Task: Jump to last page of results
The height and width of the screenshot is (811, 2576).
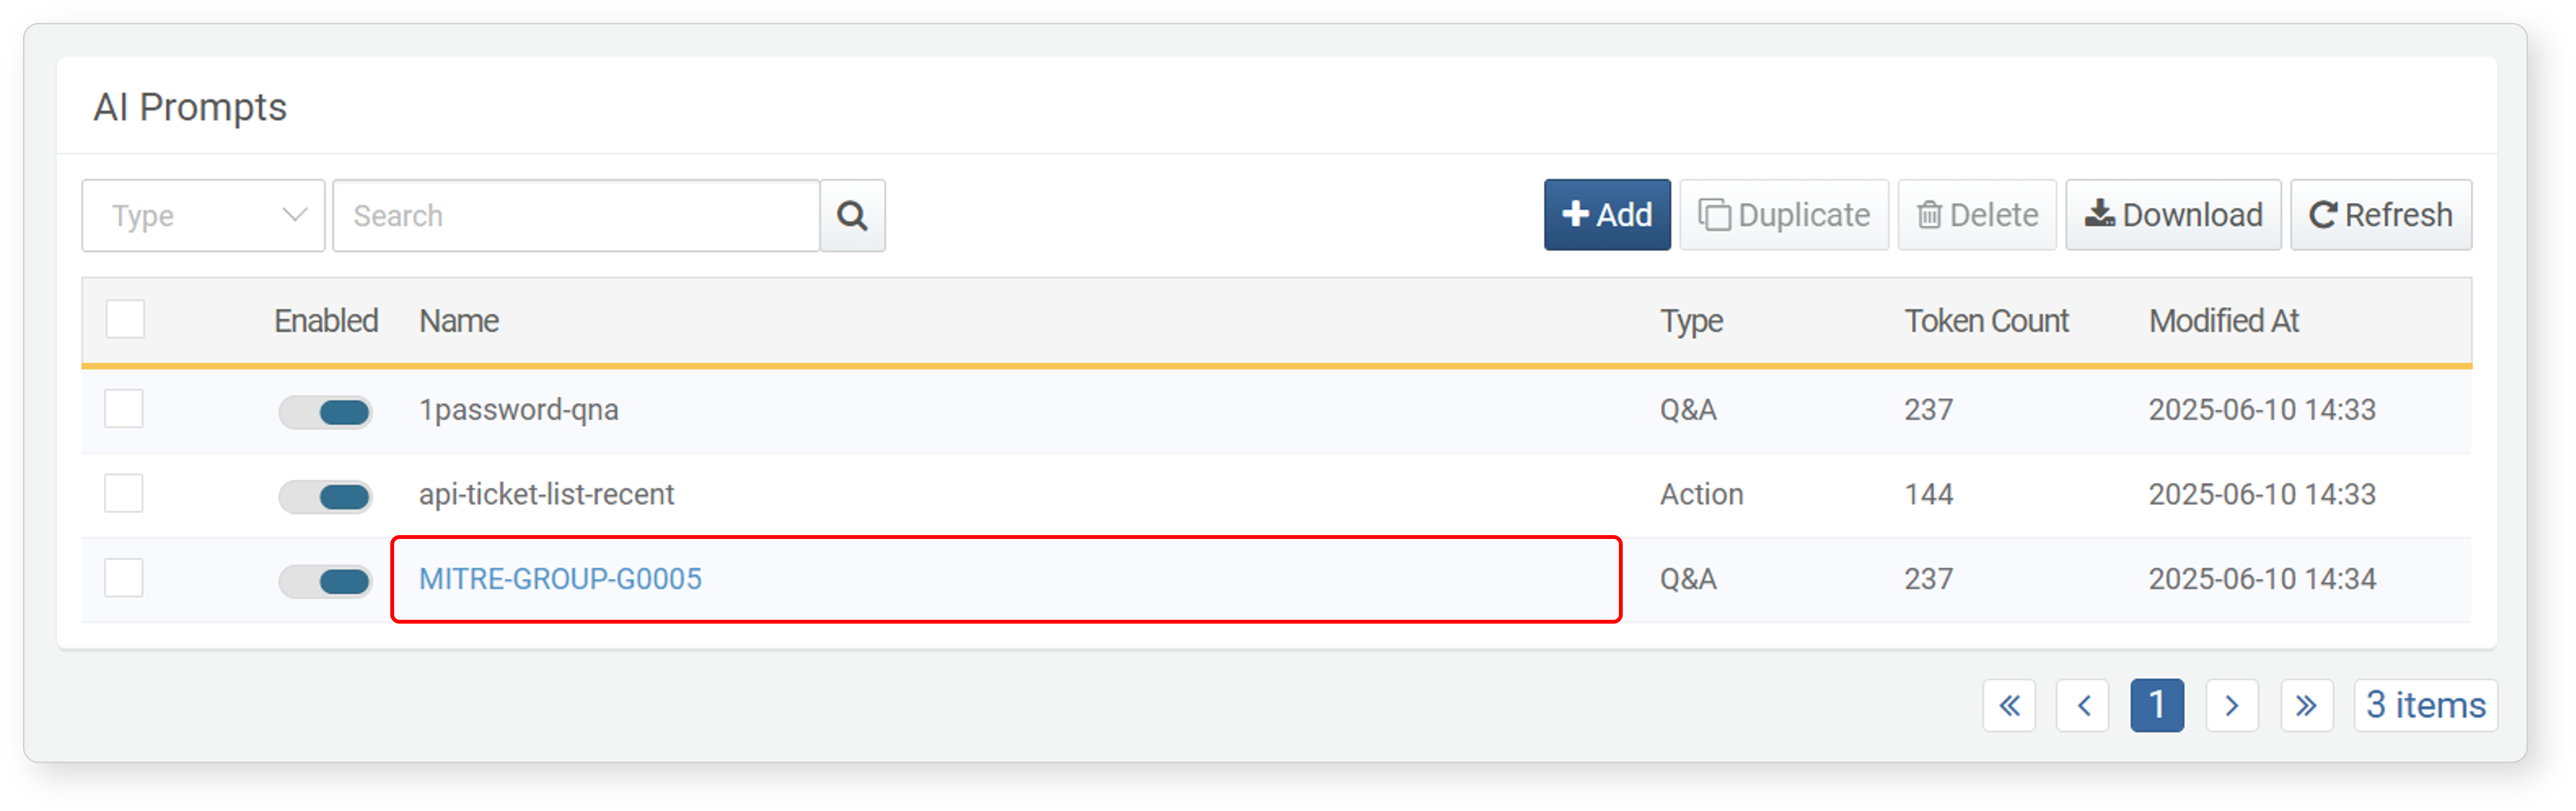Action: [x=2307, y=706]
